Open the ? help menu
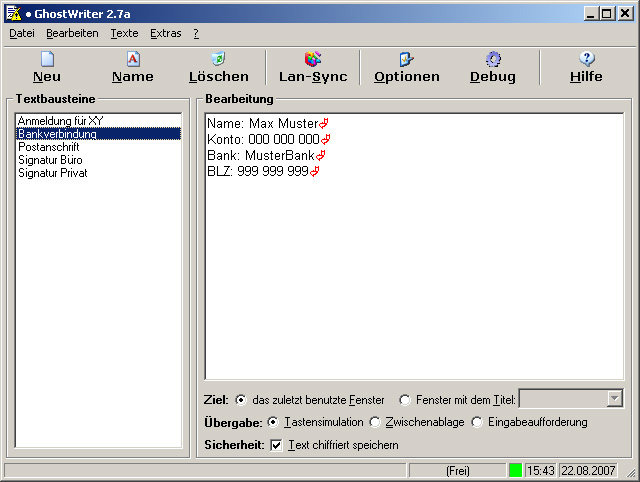Image resolution: width=640 pixels, height=482 pixels. click(x=196, y=33)
